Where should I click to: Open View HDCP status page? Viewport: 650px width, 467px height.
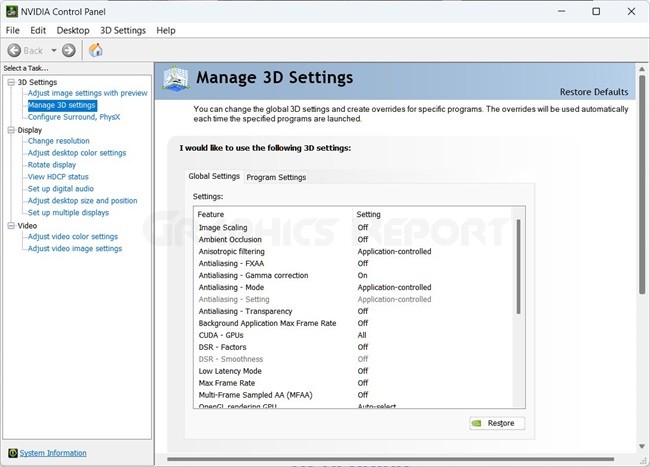point(58,177)
